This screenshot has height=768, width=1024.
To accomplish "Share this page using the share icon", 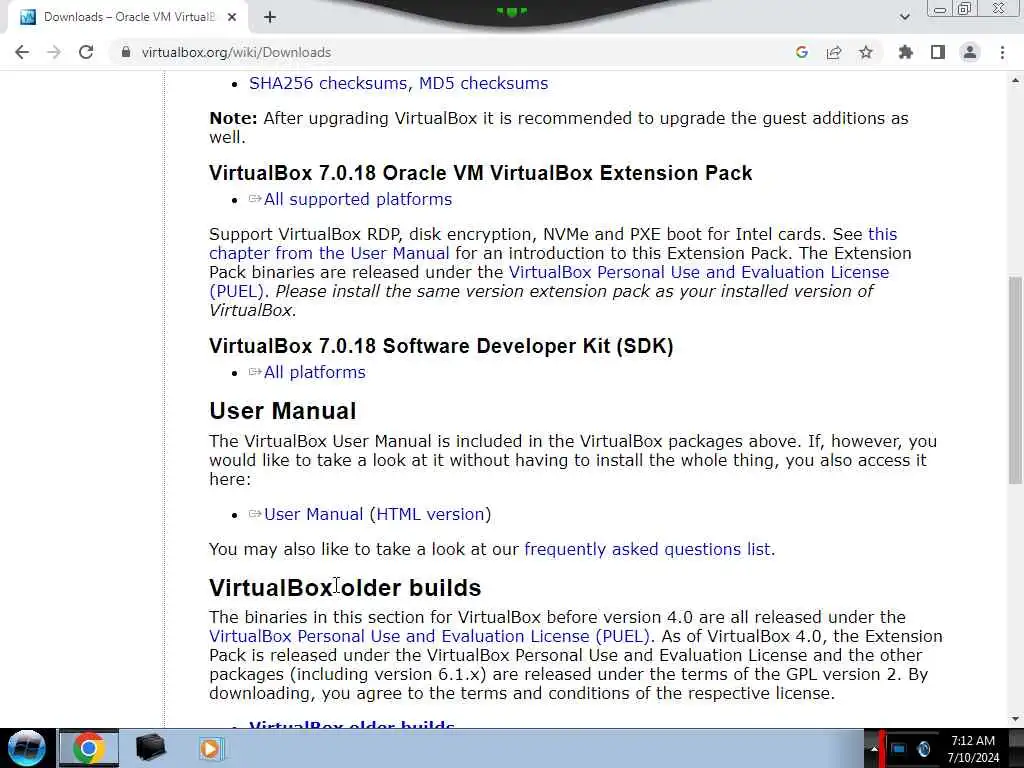I will [834, 52].
